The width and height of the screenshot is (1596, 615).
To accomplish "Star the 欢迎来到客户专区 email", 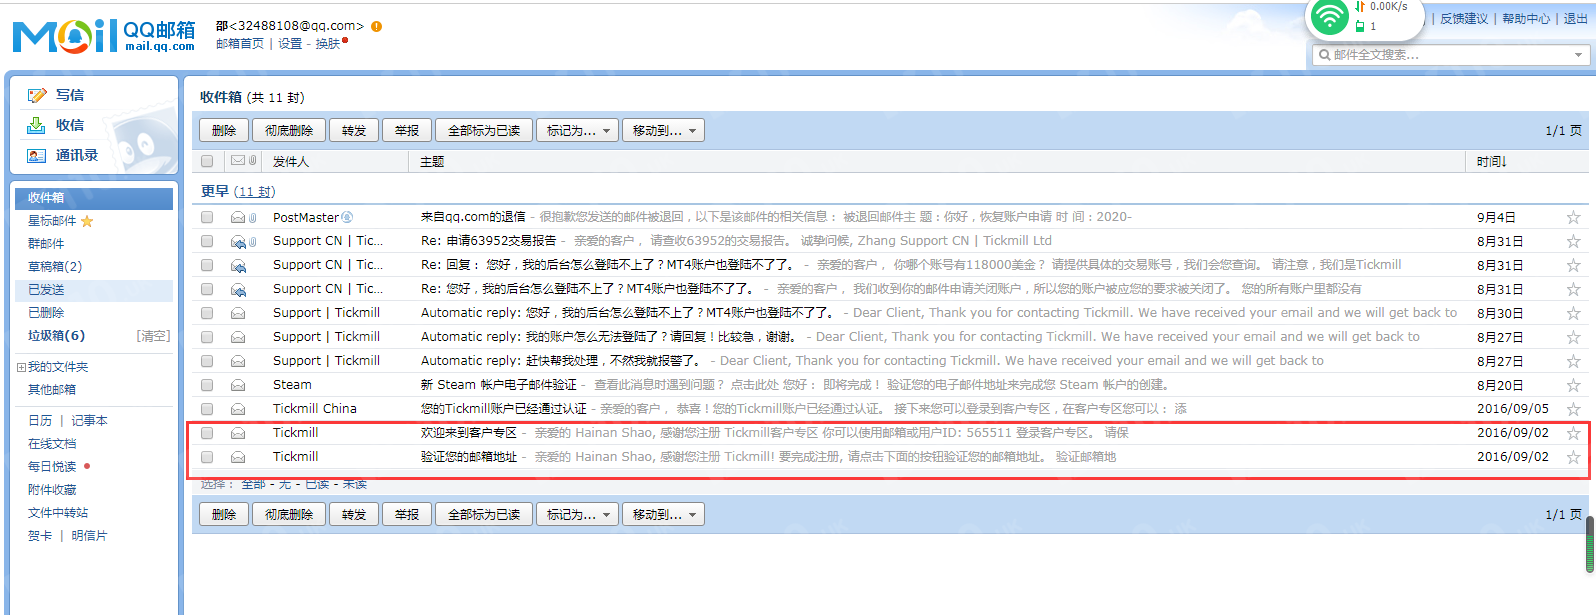I will click(1573, 433).
